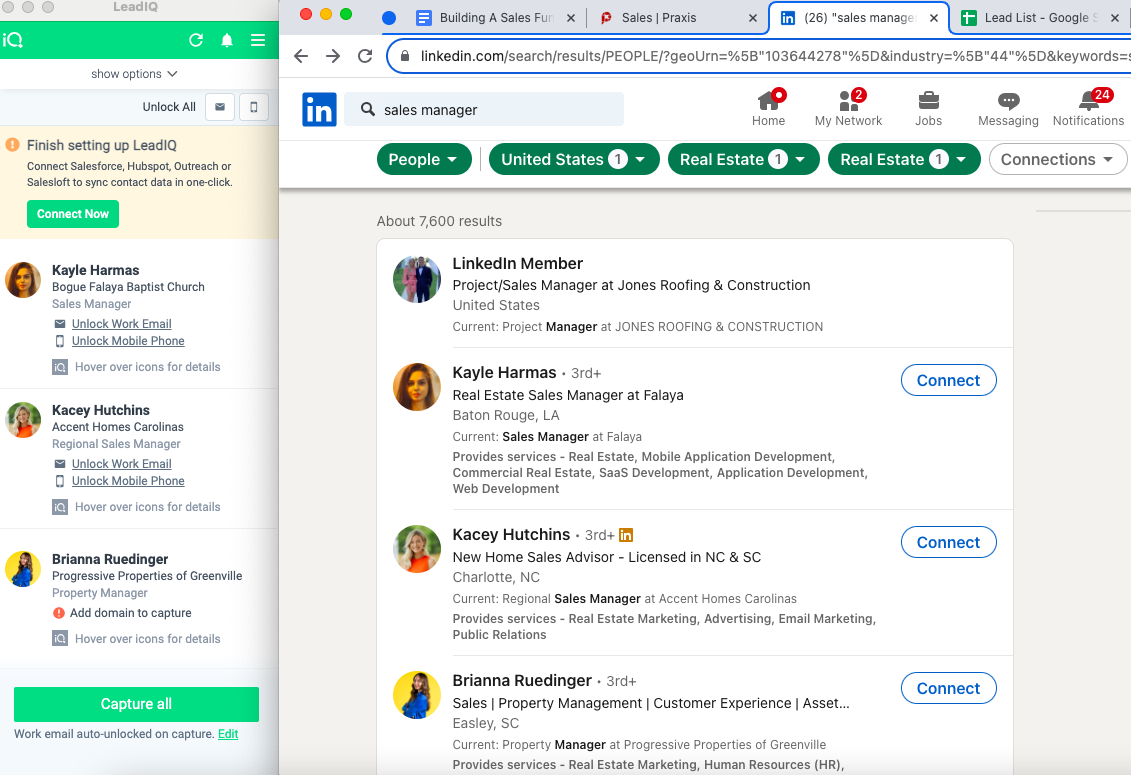The image size is (1131, 775).
Task: Click LinkedIn premium badge beside Kacey Hutchins
Action: (626, 535)
